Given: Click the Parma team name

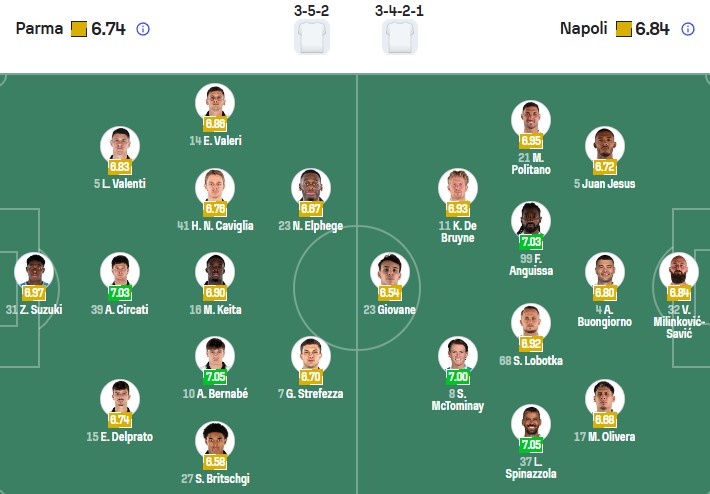Looking at the screenshot, I should [39, 29].
